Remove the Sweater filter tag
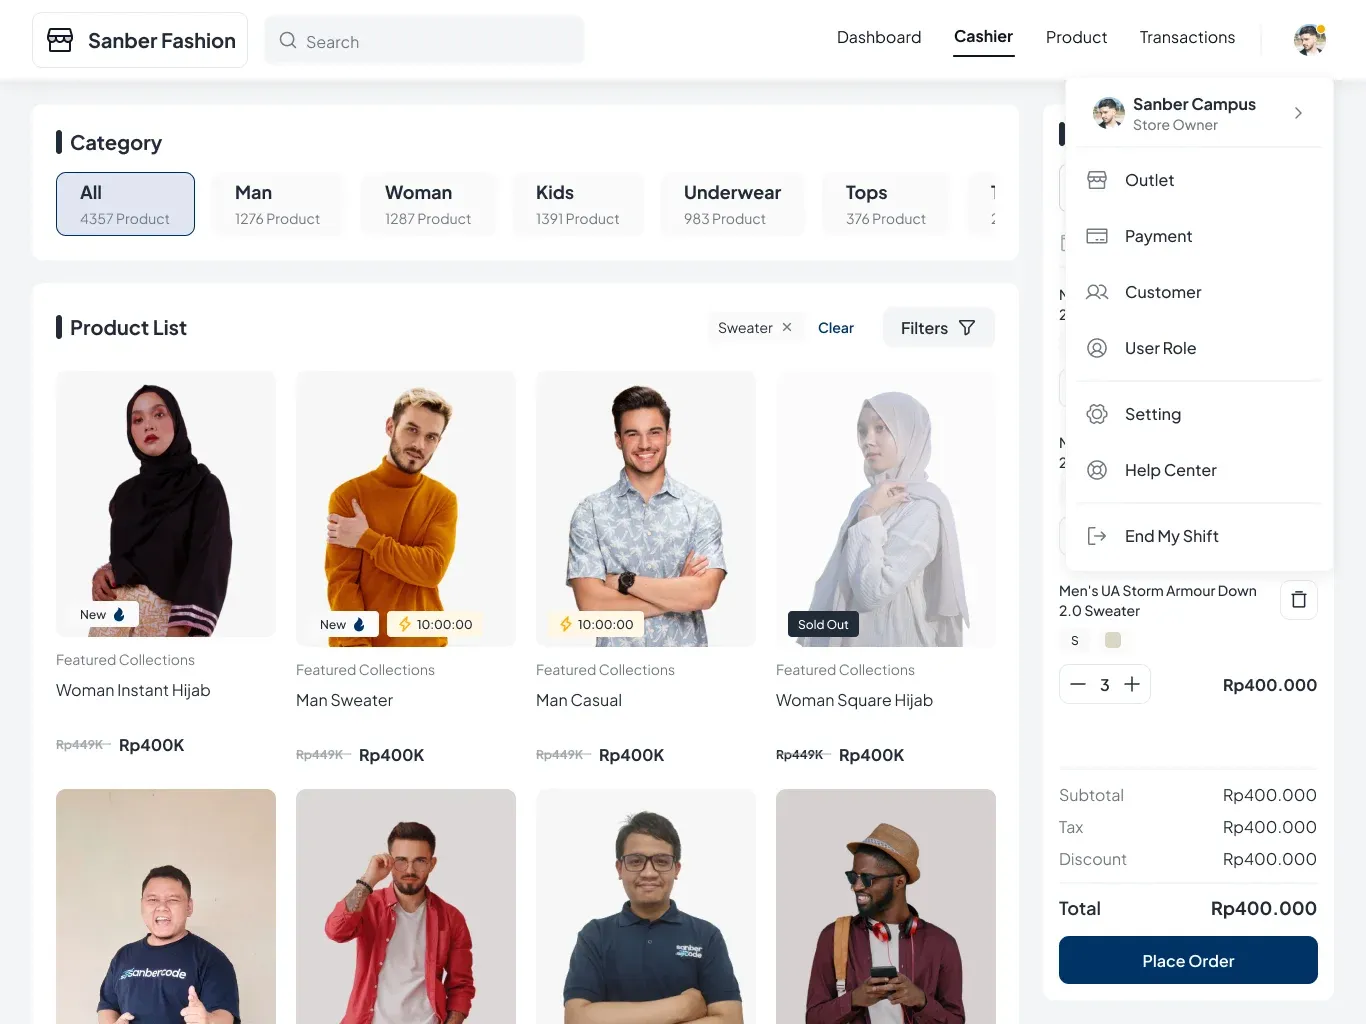Image resolution: width=1366 pixels, height=1024 pixels. tap(787, 327)
